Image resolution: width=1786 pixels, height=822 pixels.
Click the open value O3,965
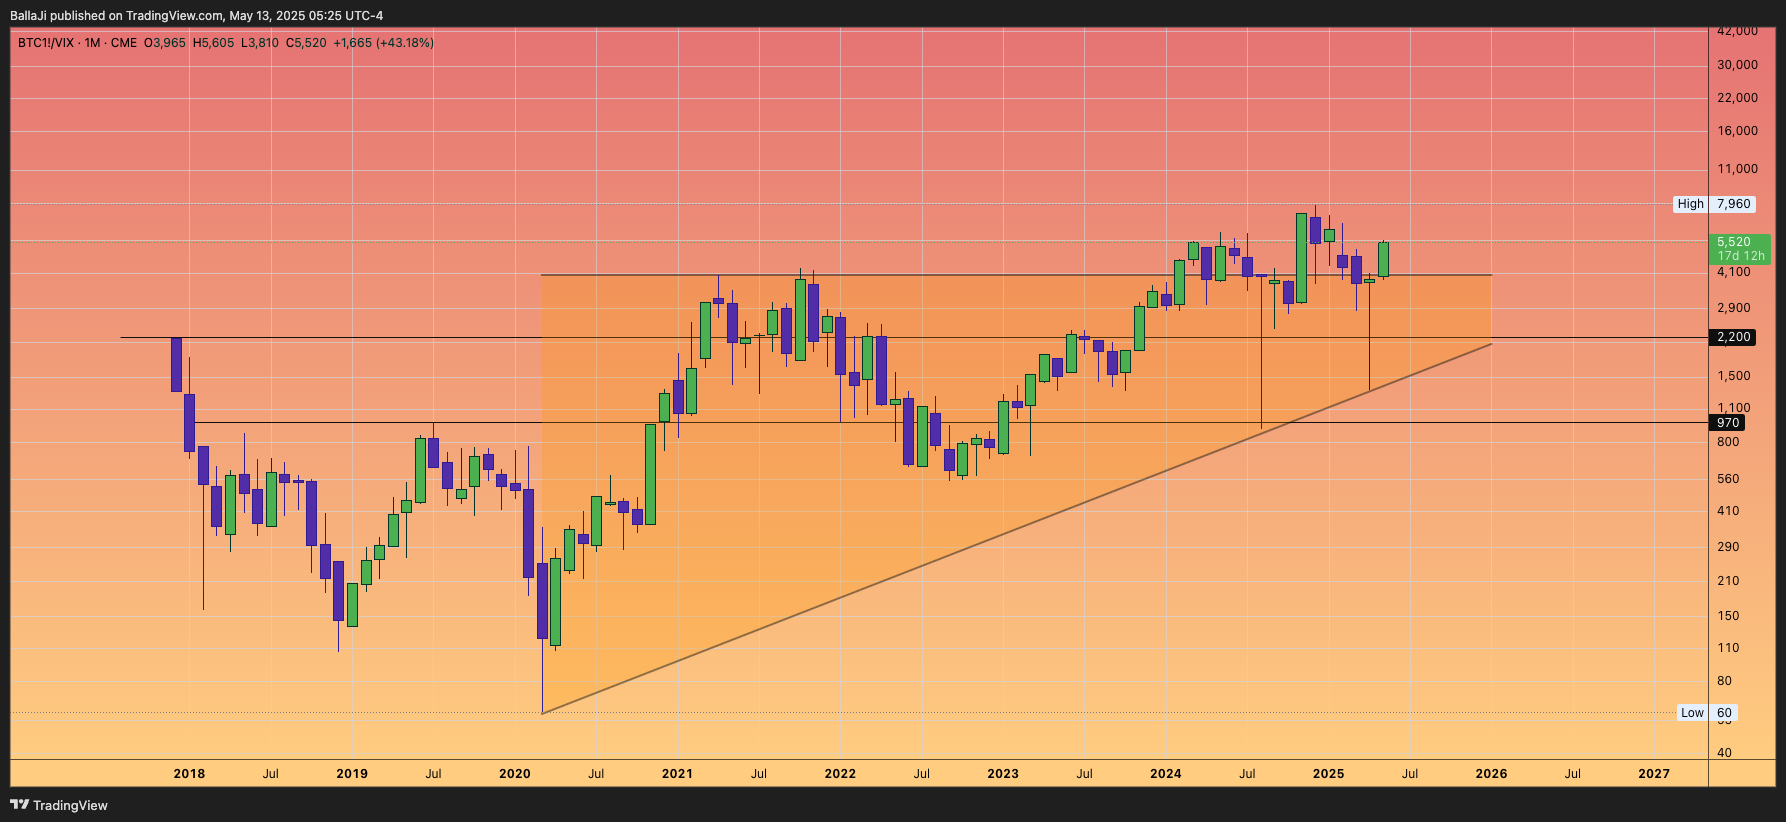pos(165,43)
